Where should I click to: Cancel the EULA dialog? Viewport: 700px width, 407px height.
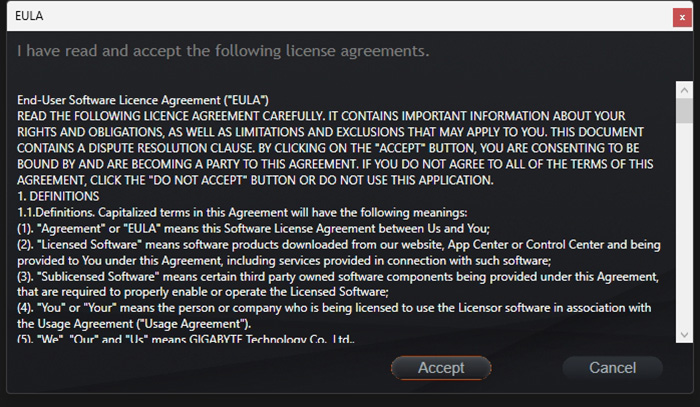point(612,368)
